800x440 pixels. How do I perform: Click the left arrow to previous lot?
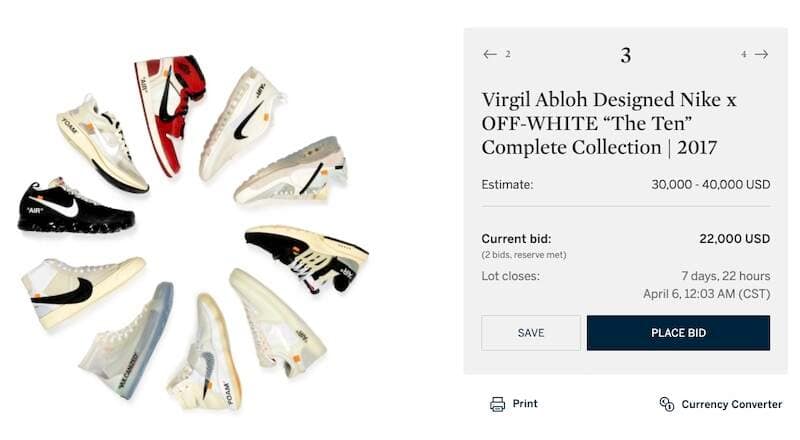(490, 54)
